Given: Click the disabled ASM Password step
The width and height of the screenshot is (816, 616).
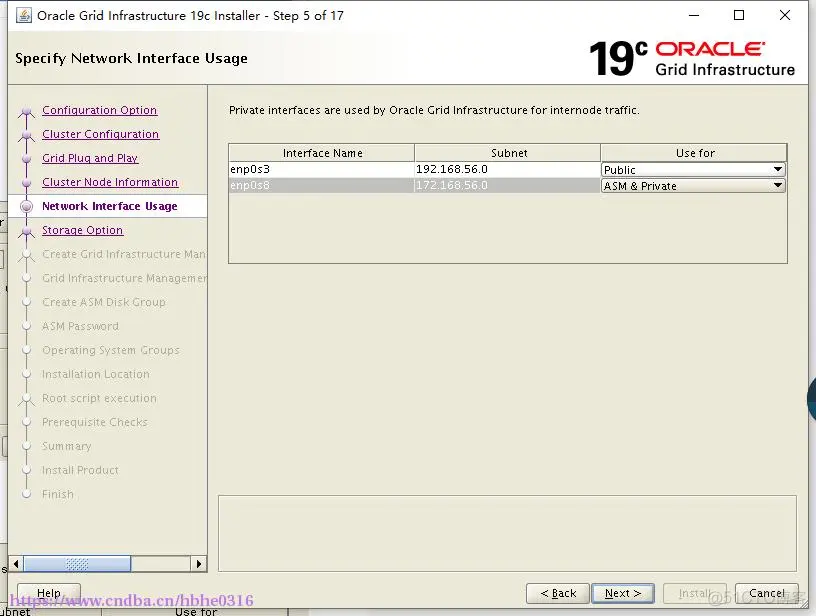Looking at the screenshot, I should tap(80, 326).
